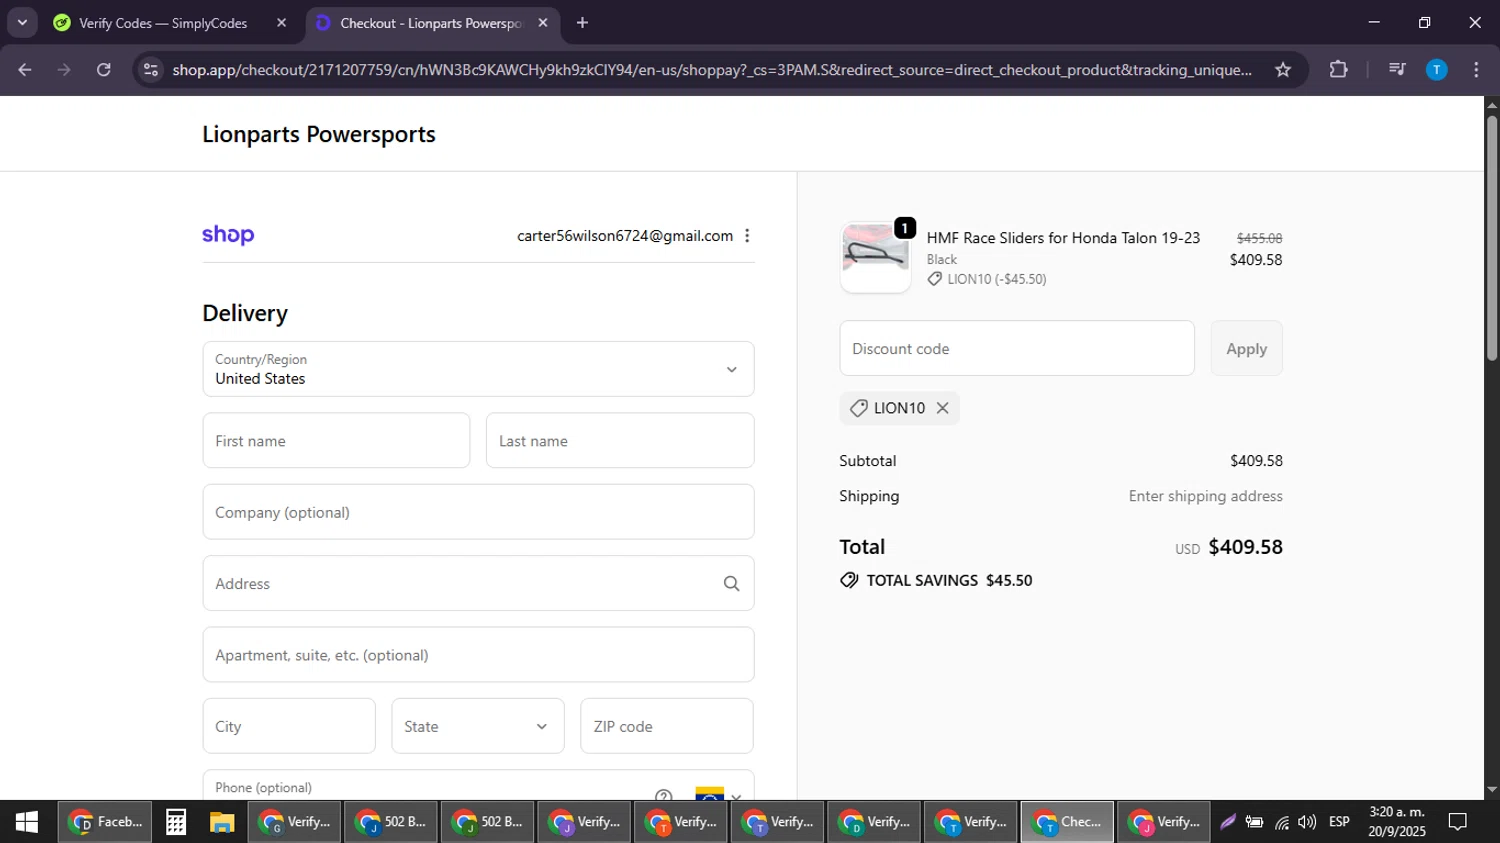Expand Country/Region dropdown
Screen dimensions: 1500x843
[478, 369]
